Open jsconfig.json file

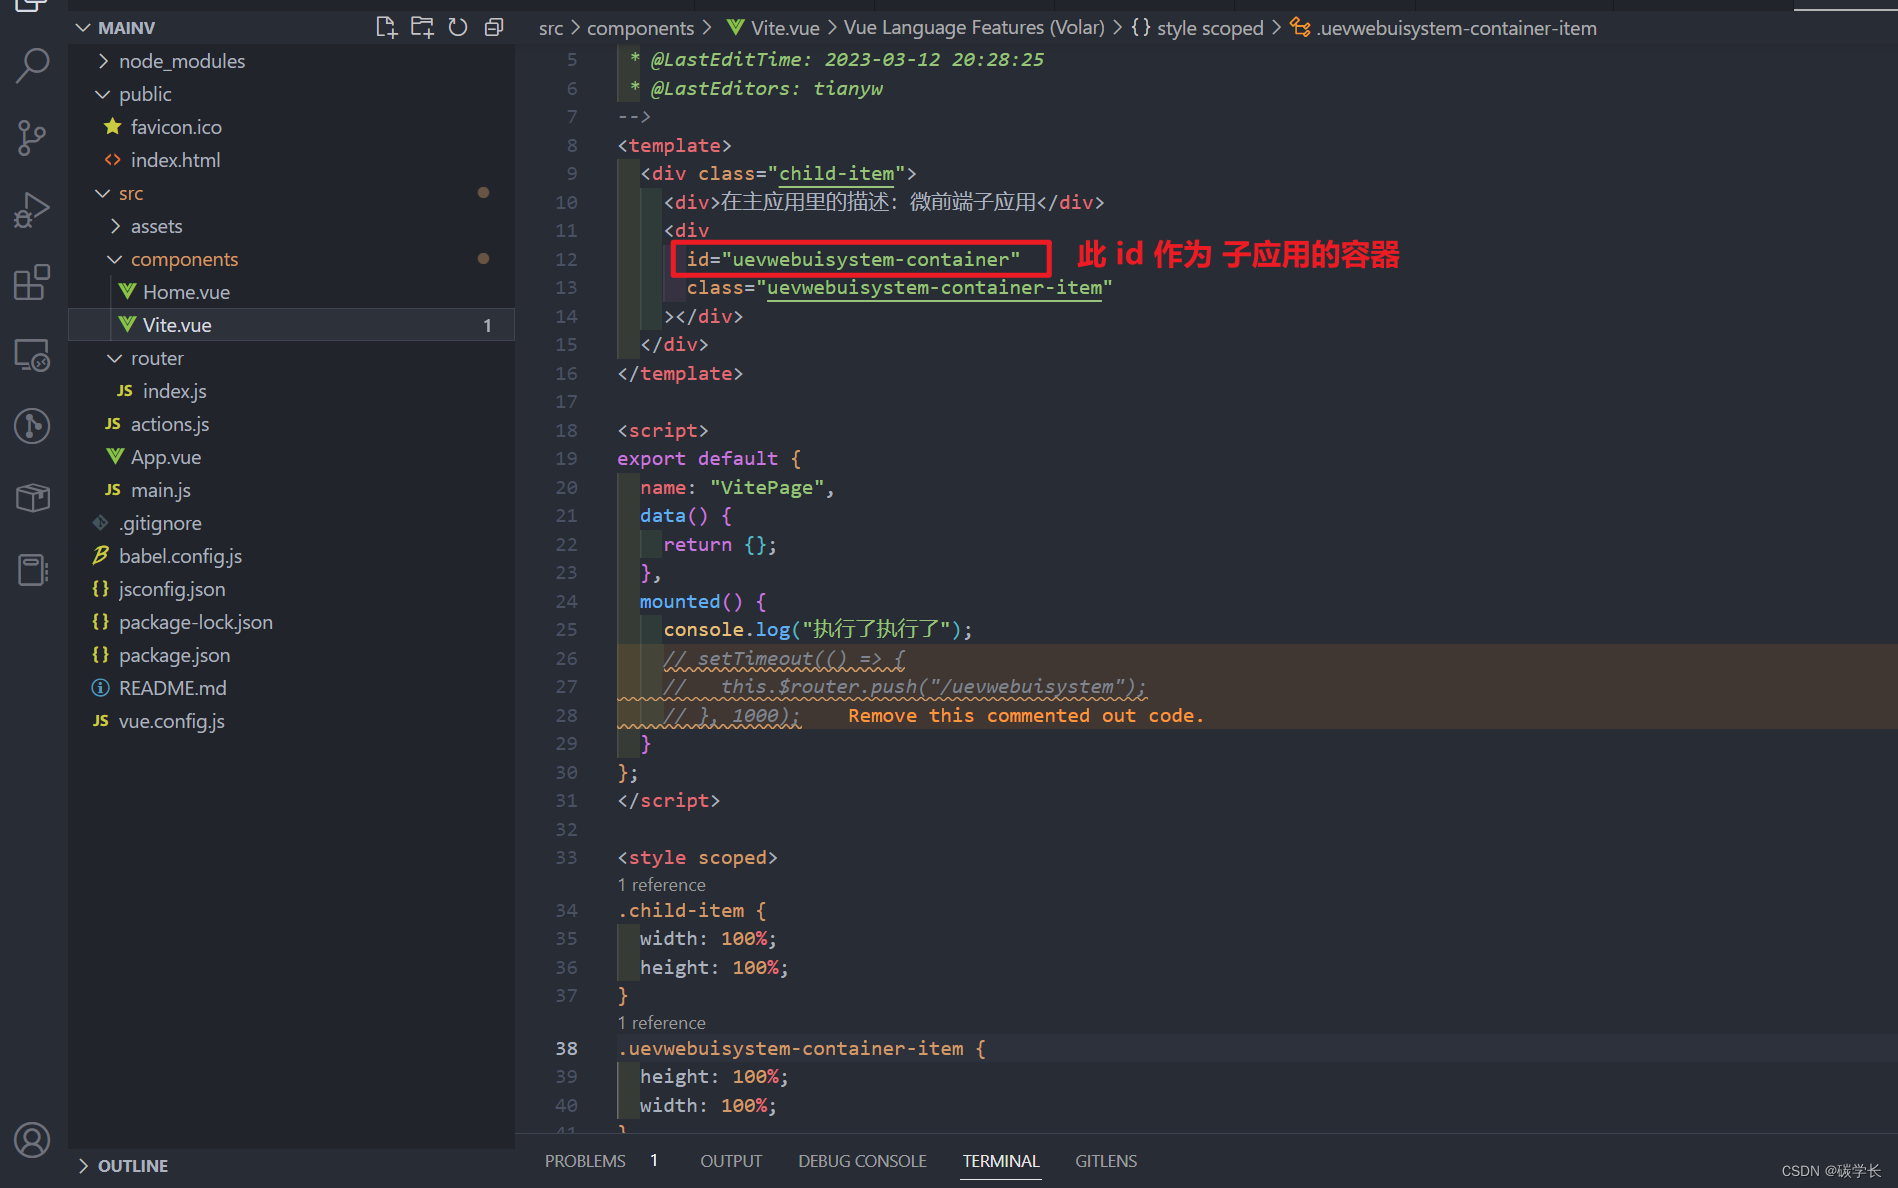tap(291, 589)
